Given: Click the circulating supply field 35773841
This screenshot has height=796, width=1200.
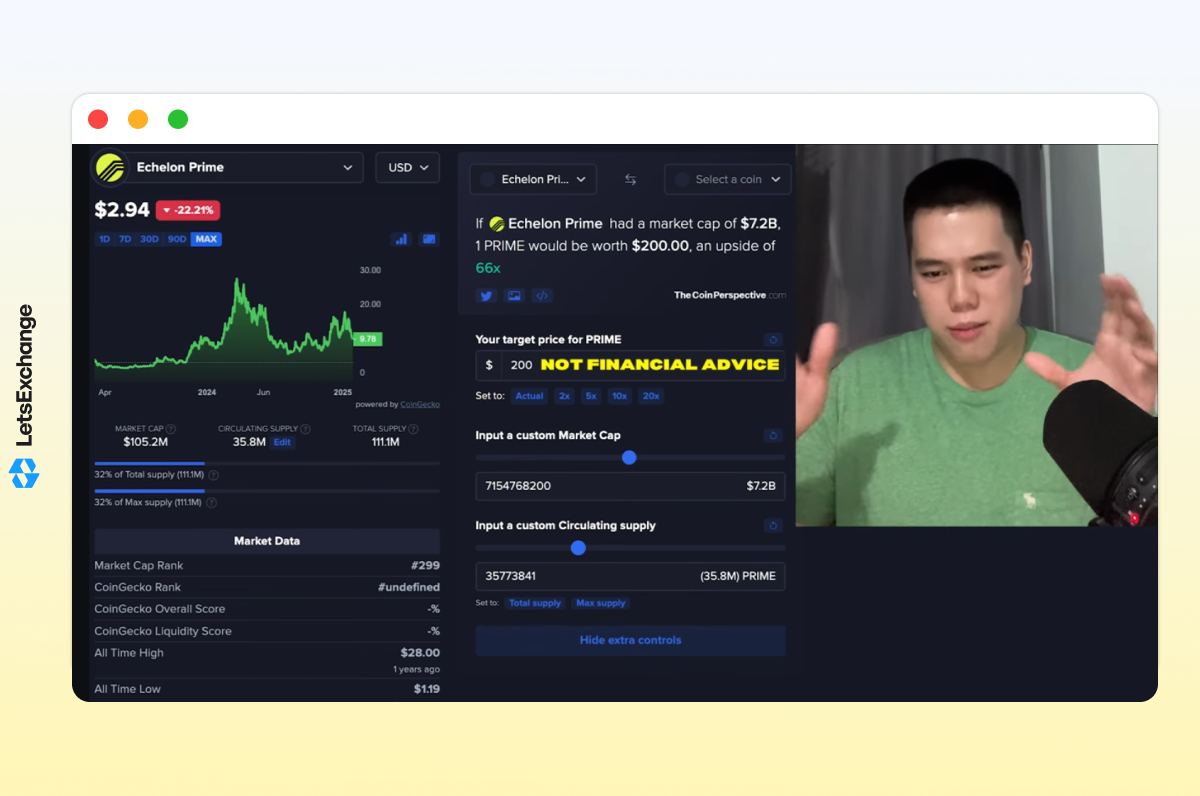Looking at the screenshot, I should click(630, 576).
